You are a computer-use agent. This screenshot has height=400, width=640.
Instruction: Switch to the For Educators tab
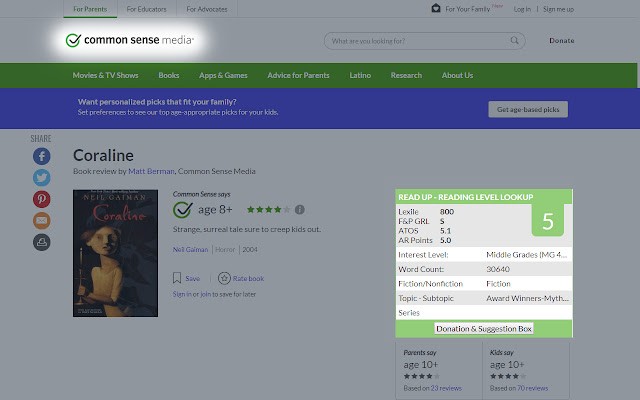tap(147, 9)
